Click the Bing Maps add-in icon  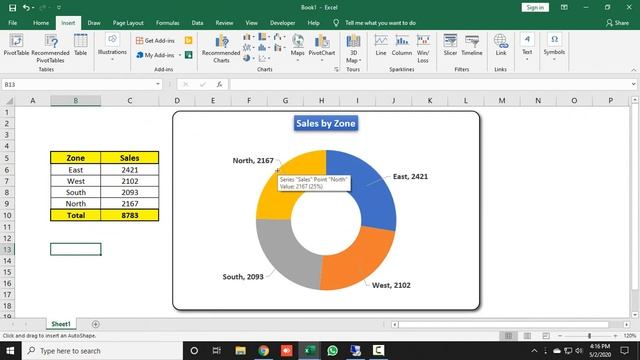pos(188,40)
